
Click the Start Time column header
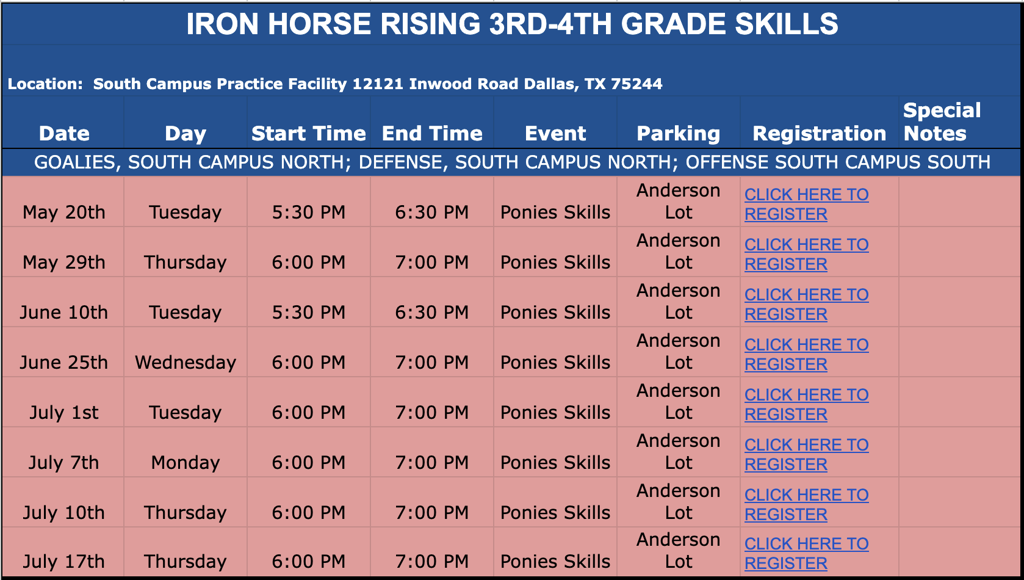(308, 133)
